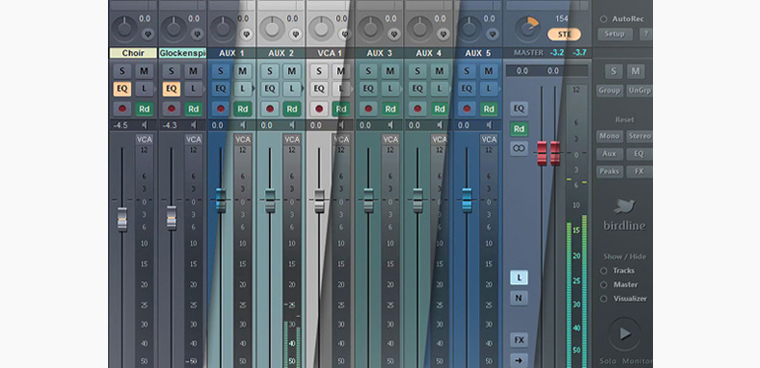The image size is (760, 368).
Task: Click the Setup button
Action: tap(615, 34)
